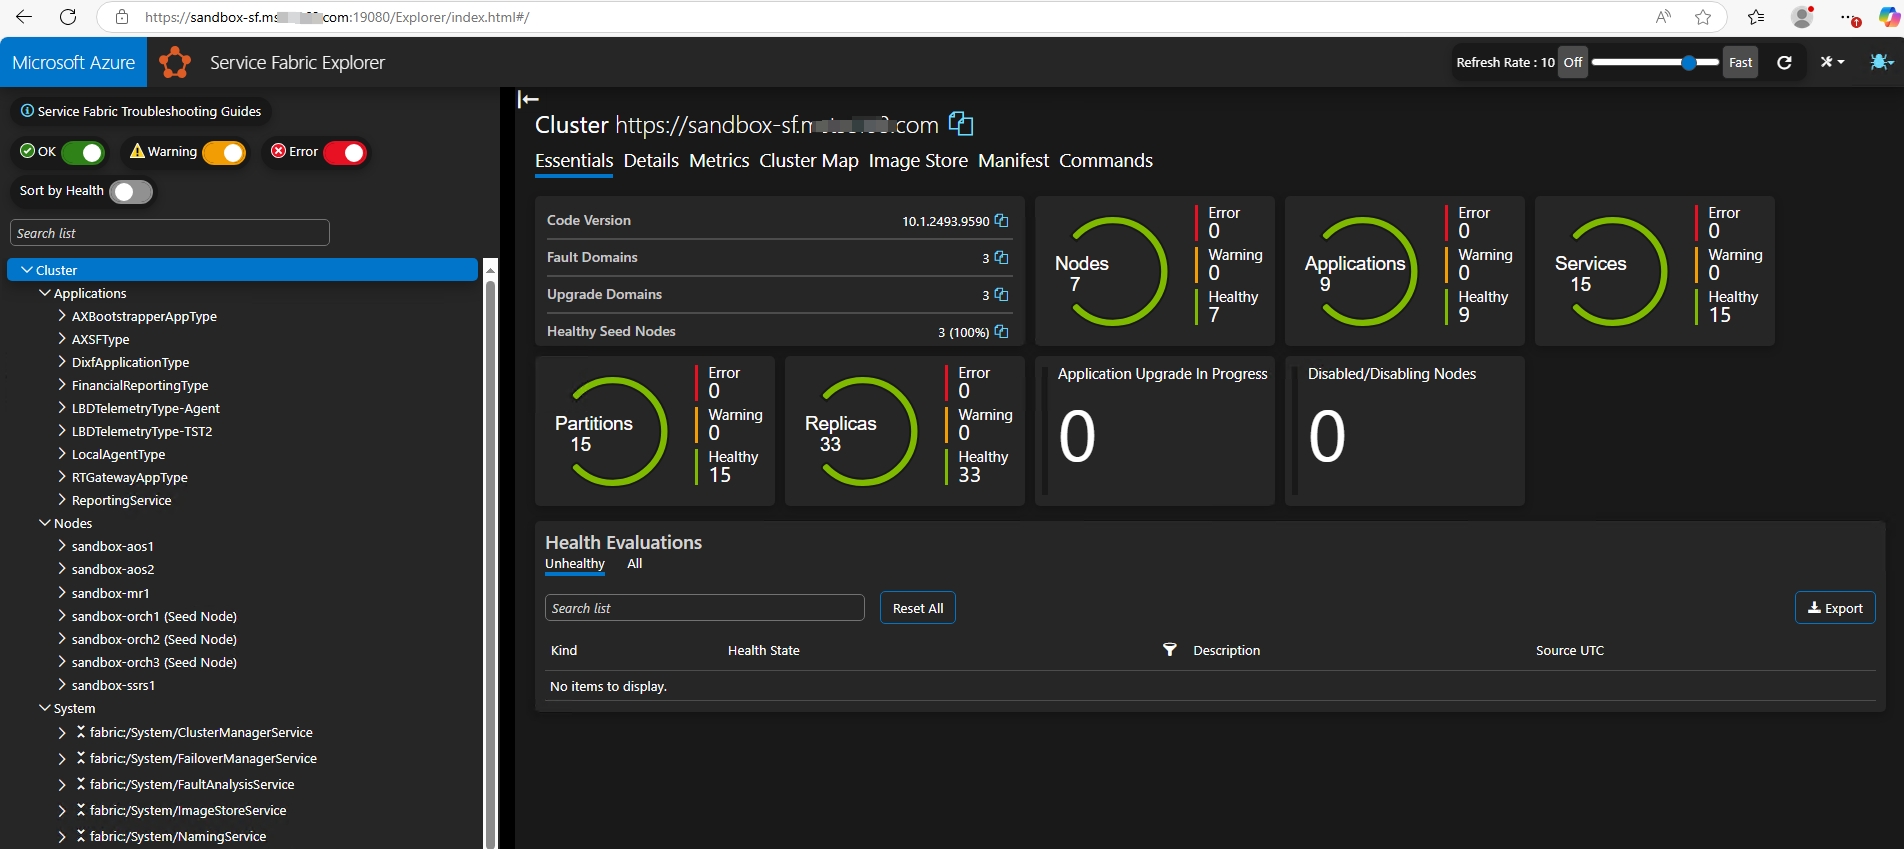Open the Read aloud icon in address bar
The image size is (1904, 849).
(x=1663, y=17)
